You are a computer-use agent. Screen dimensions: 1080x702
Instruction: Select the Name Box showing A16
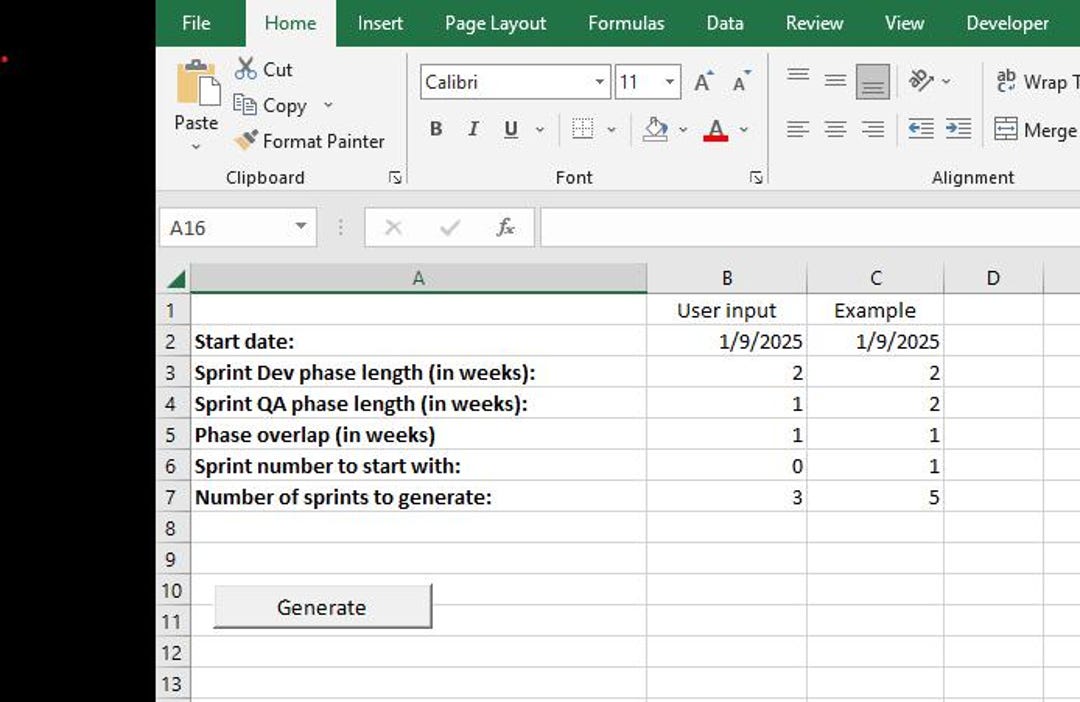(x=237, y=227)
